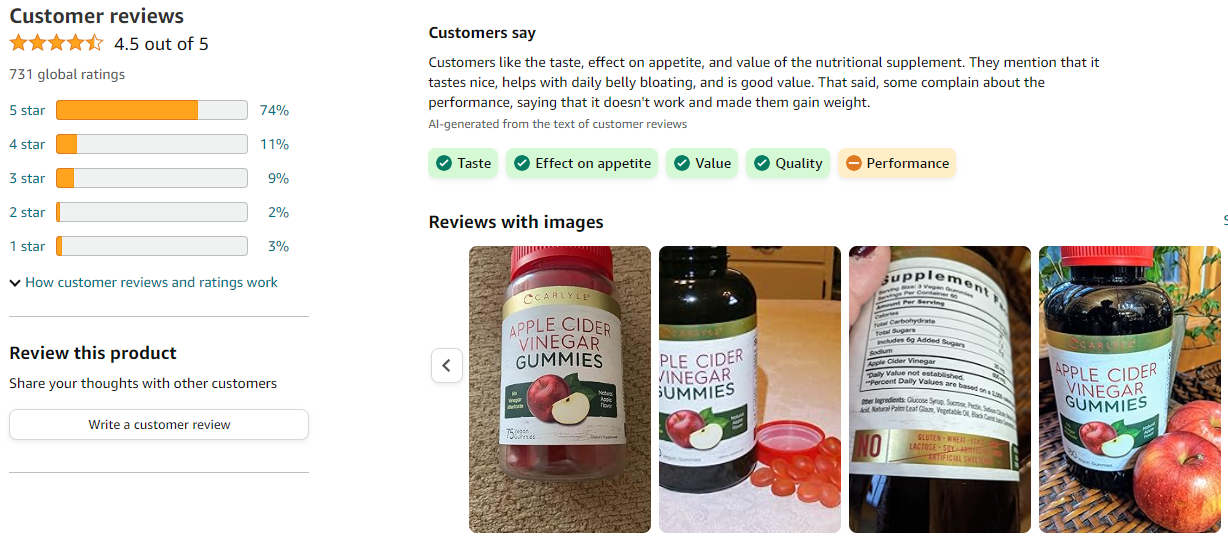This screenshot has width=1228, height=545.
Task: Click the previous arrow in image carousel
Action: tap(447, 365)
